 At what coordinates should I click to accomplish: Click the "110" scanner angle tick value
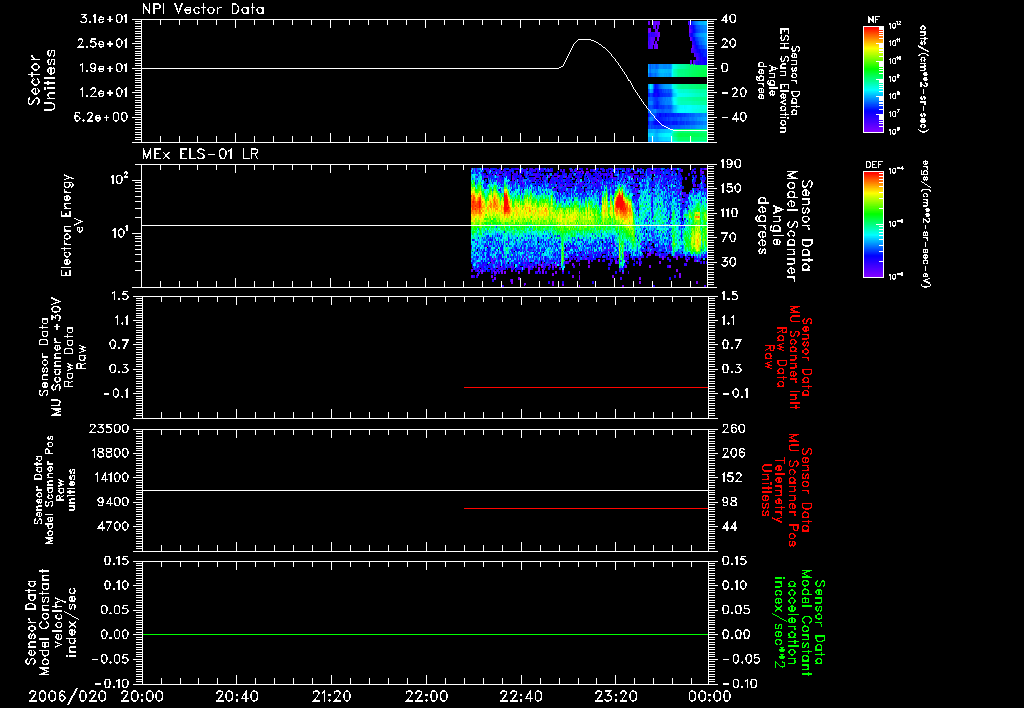point(731,213)
